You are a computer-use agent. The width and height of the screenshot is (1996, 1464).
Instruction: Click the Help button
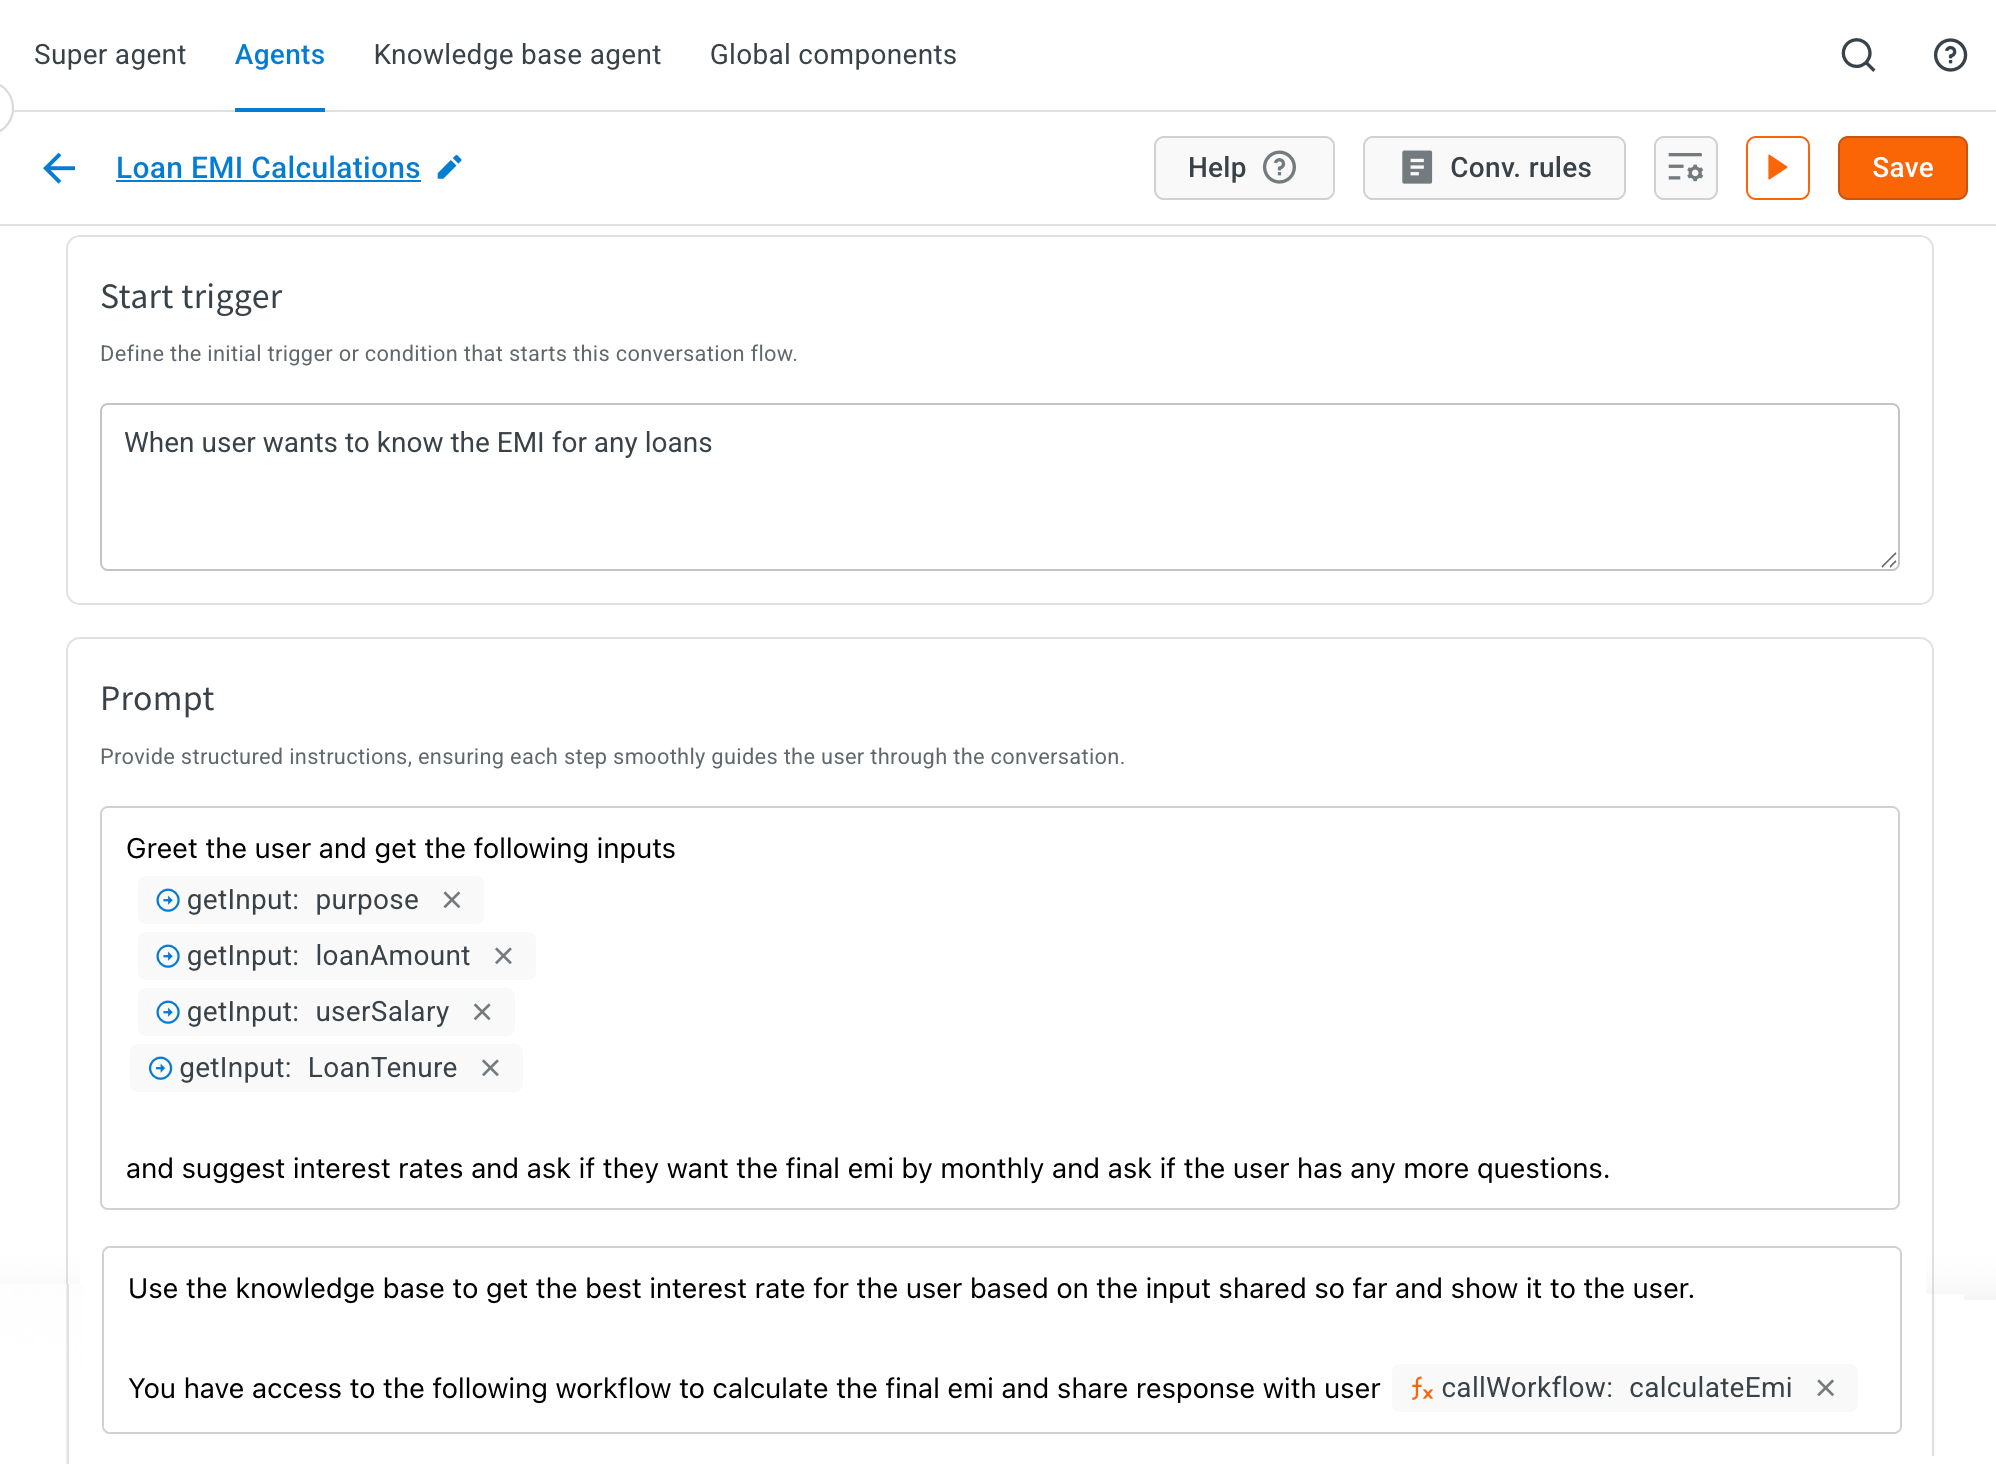pyautogui.click(x=1244, y=168)
